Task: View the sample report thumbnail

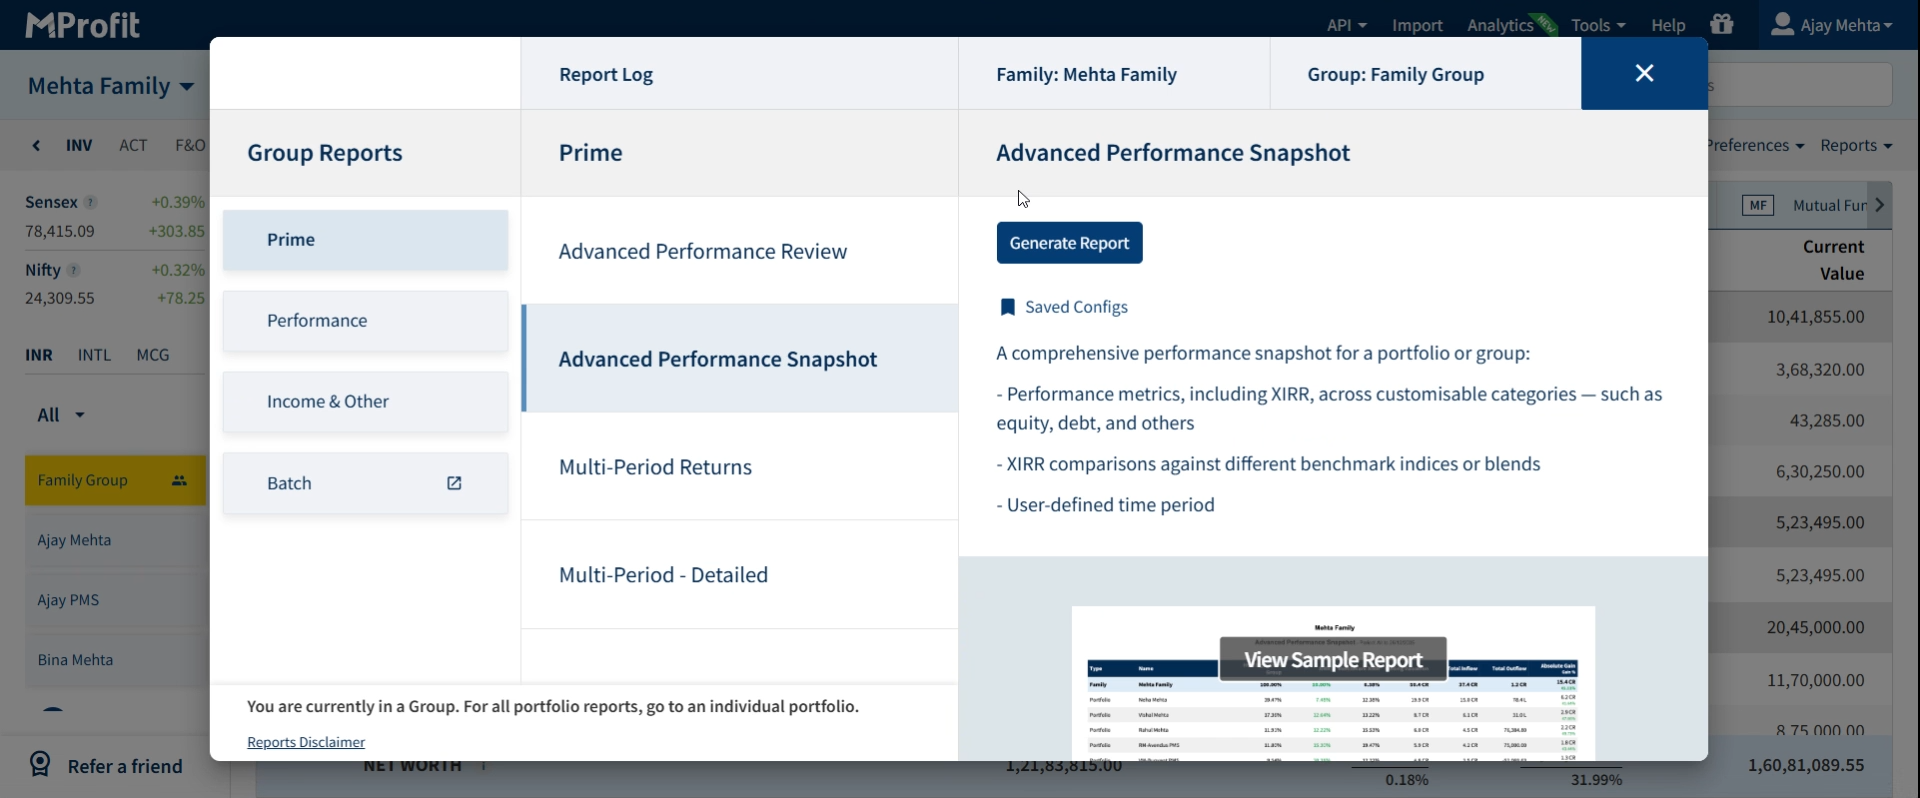Action: tap(1332, 660)
